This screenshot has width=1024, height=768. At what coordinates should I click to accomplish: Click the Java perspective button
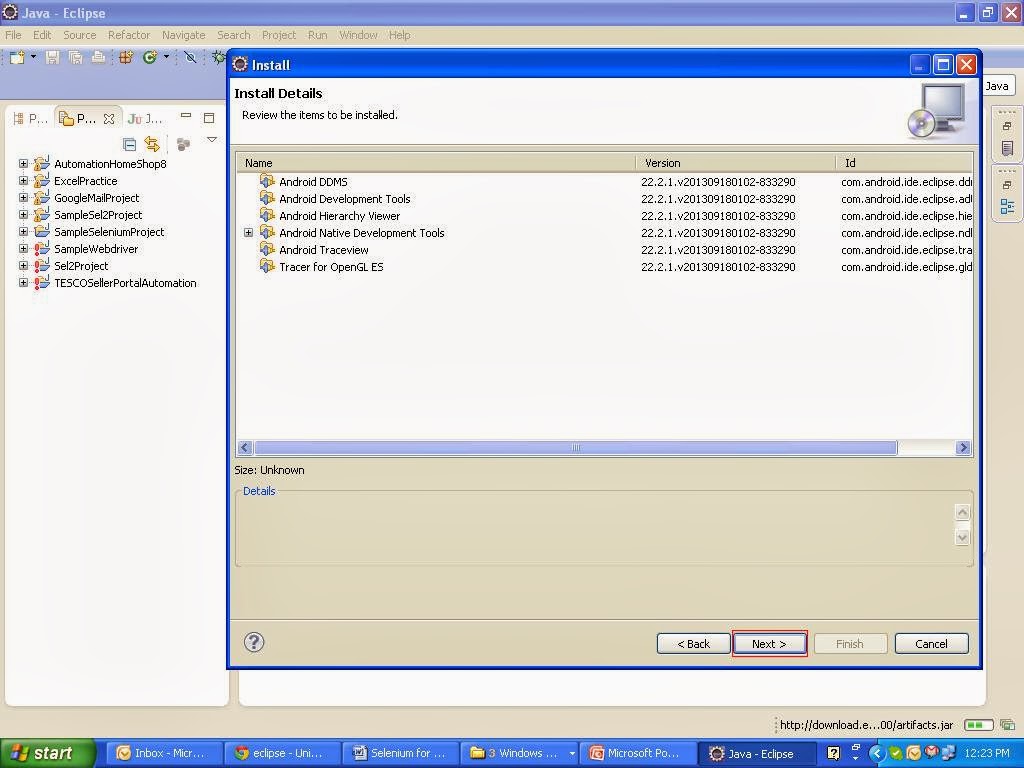click(x=997, y=86)
